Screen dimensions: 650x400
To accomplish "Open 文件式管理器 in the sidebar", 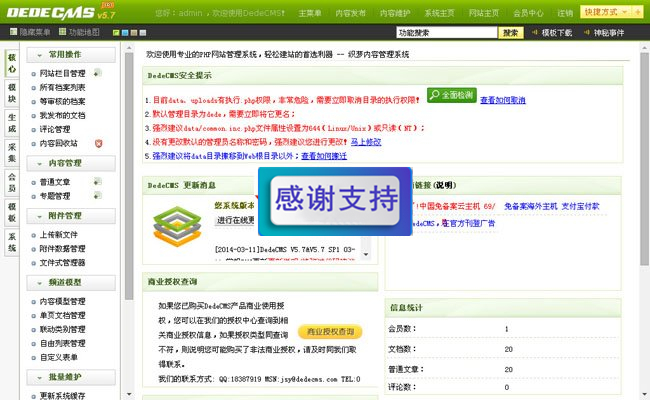I will (62, 262).
